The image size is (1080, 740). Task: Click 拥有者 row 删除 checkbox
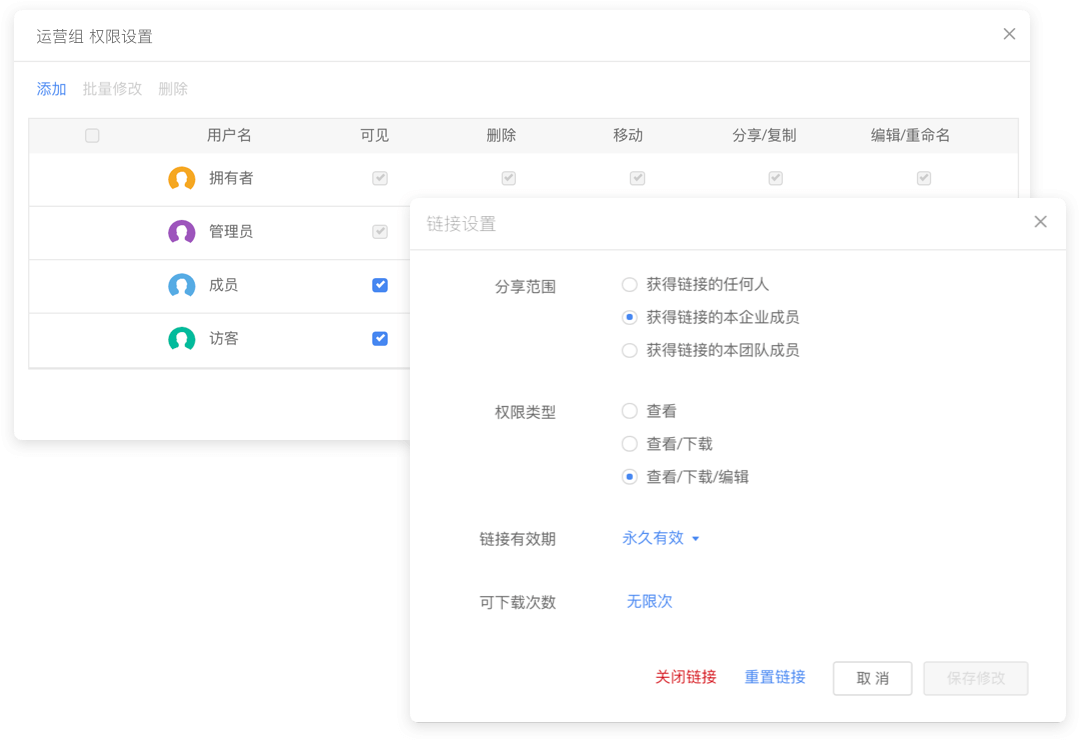tap(508, 178)
